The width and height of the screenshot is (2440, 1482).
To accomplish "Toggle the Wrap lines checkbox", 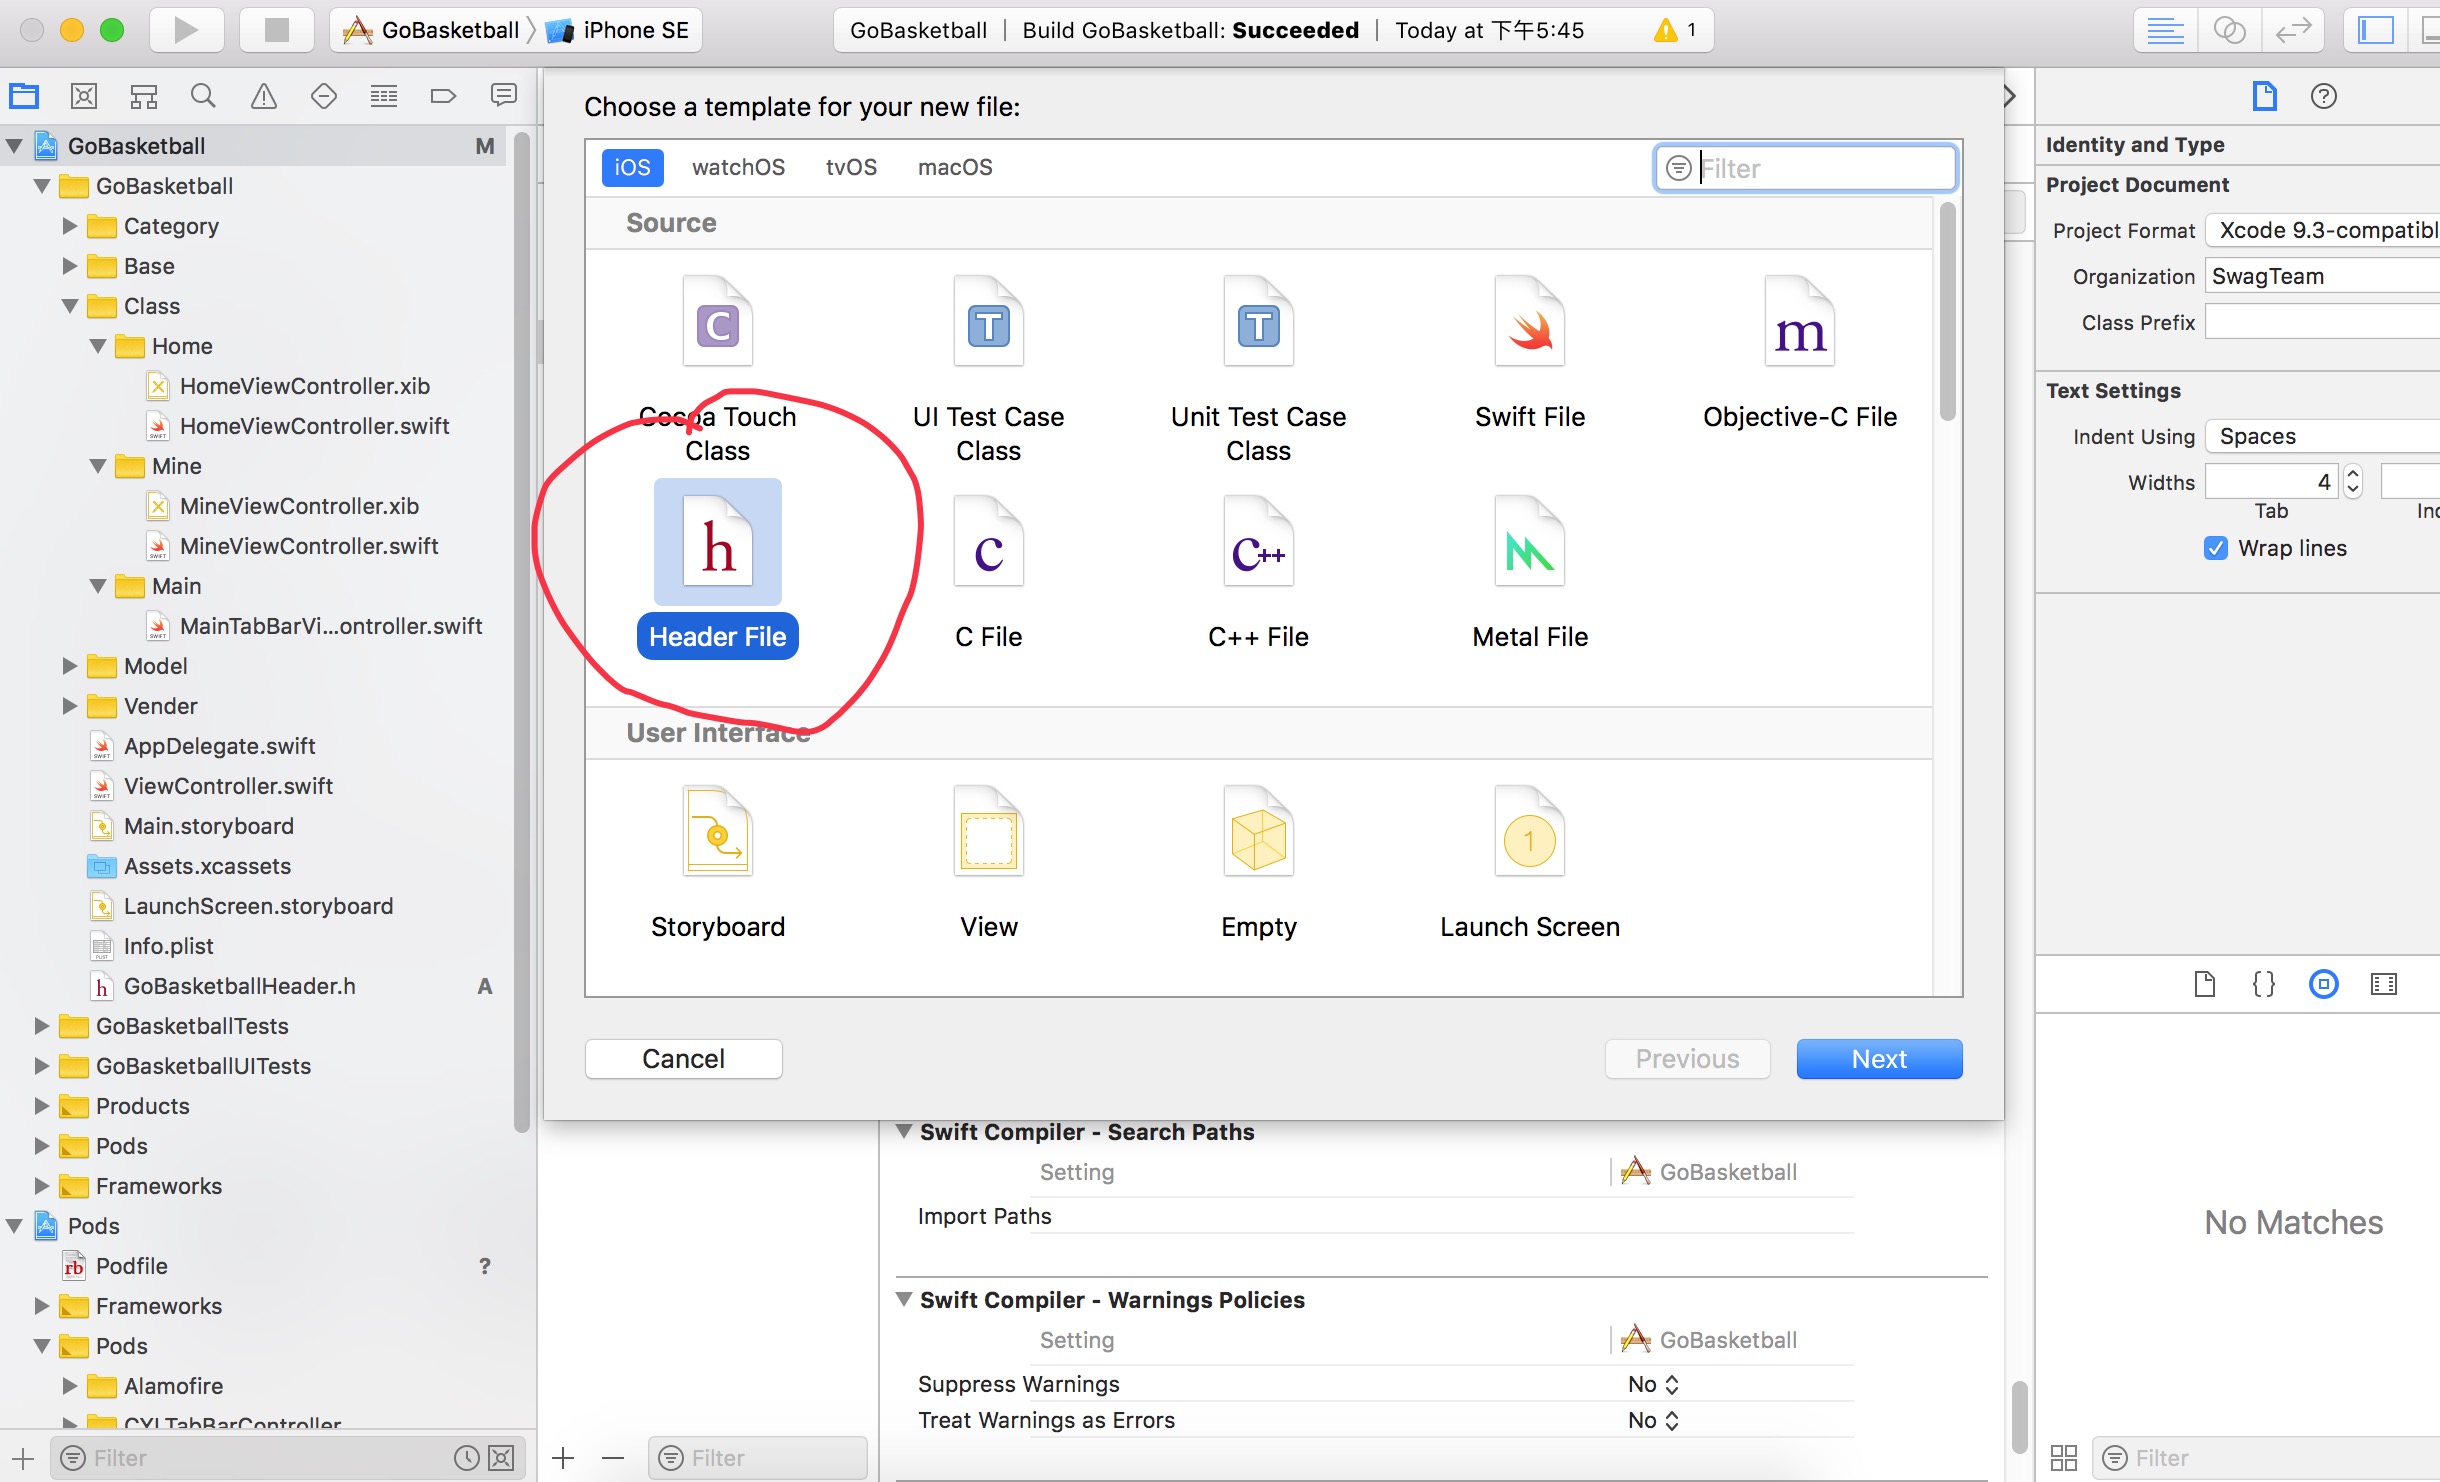I will (2216, 548).
